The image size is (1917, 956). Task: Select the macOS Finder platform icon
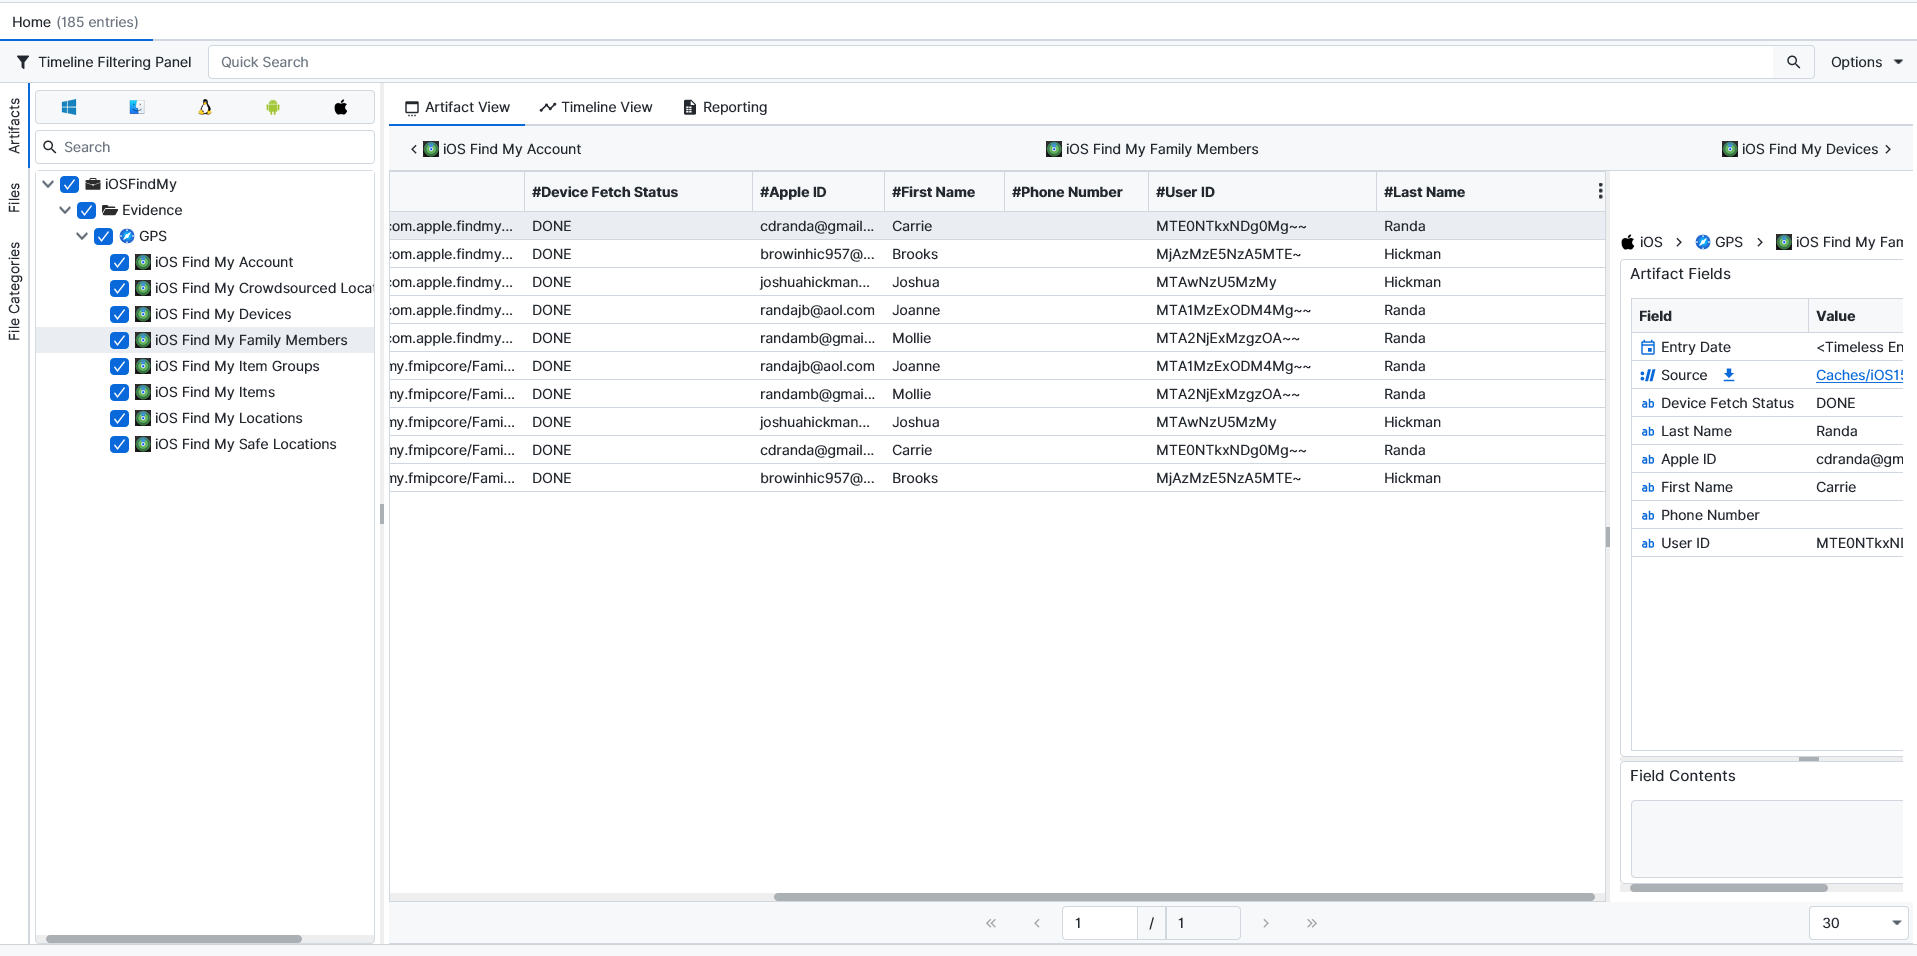point(137,107)
